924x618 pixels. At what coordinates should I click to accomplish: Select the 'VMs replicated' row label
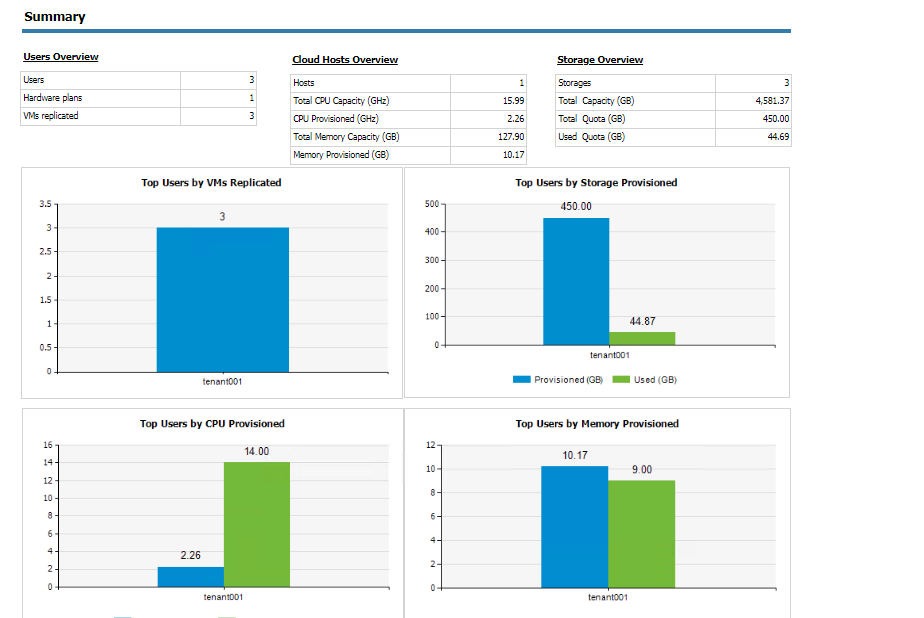point(51,115)
